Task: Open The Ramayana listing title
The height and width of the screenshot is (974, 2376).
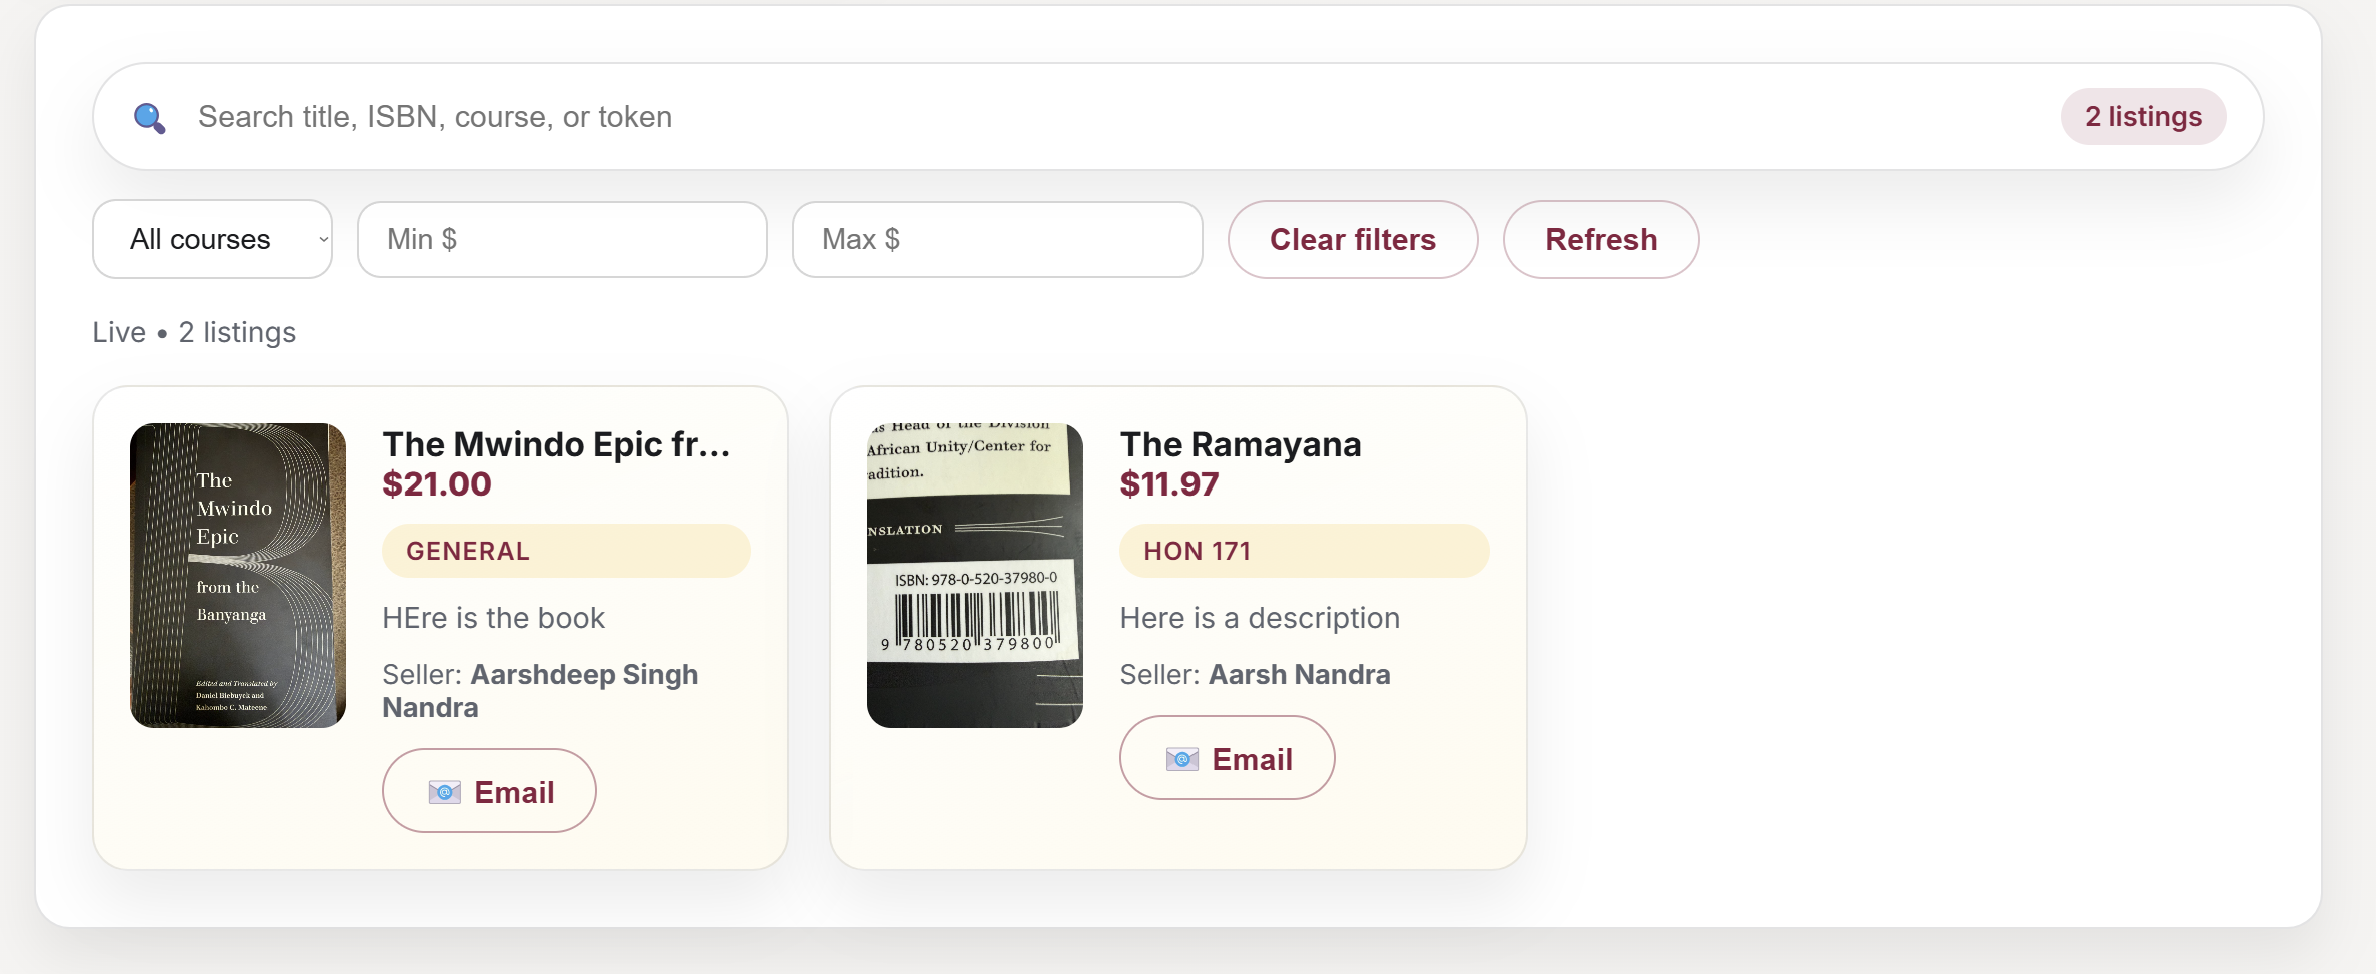Action: (x=1240, y=444)
